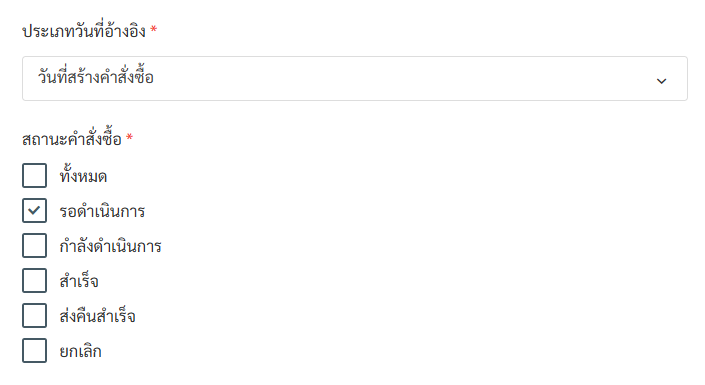Enable the กำลังดำเนินการ checkbox
The height and width of the screenshot is (385, 705).
[x=35, y=246]
